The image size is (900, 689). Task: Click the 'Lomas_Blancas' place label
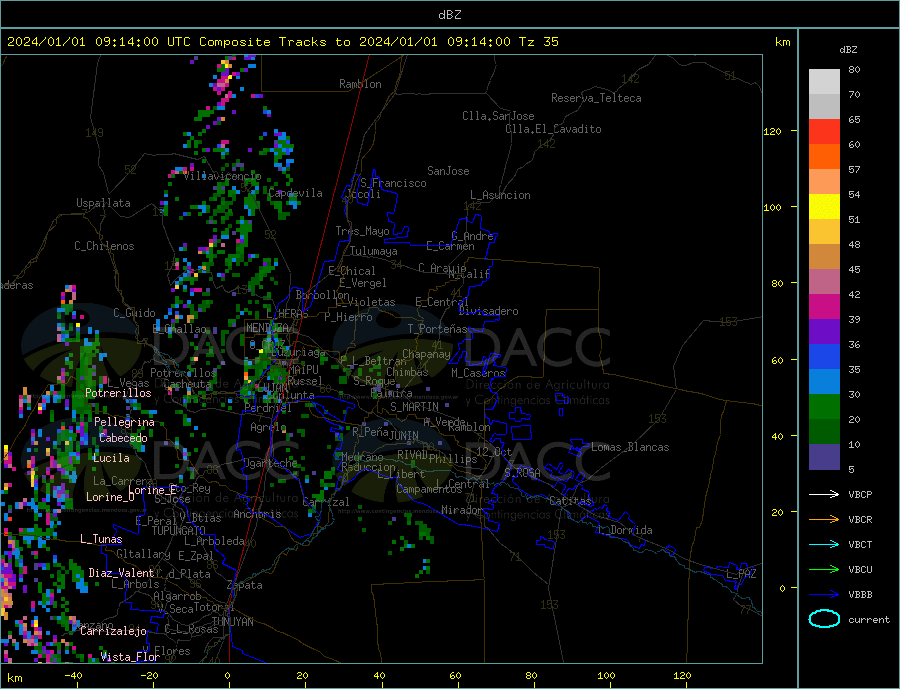[630, 447]
